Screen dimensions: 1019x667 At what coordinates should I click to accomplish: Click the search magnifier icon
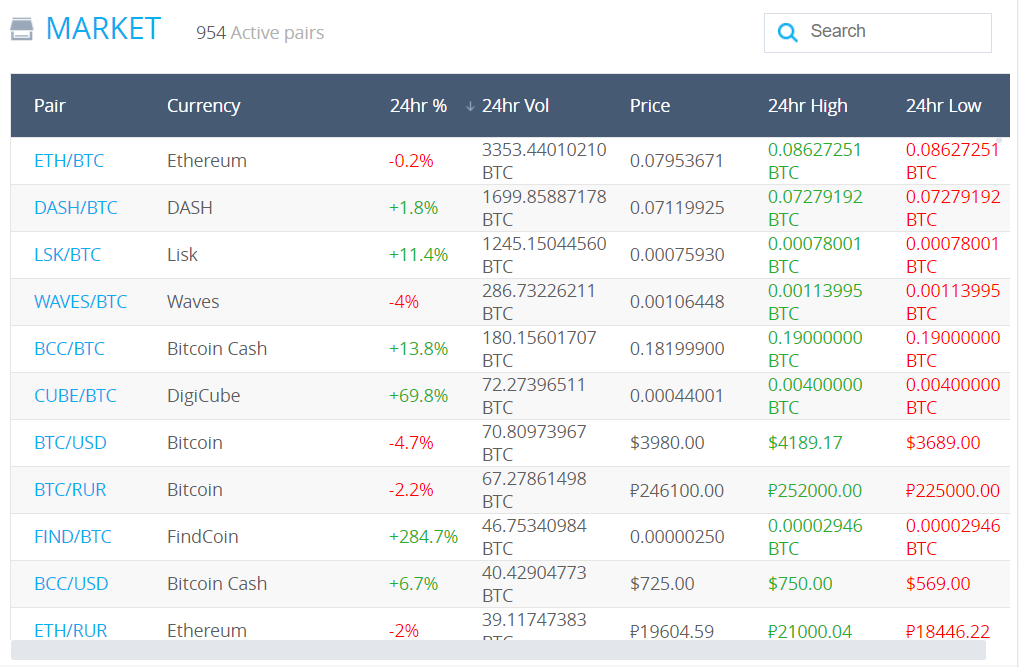coord(788,33)
